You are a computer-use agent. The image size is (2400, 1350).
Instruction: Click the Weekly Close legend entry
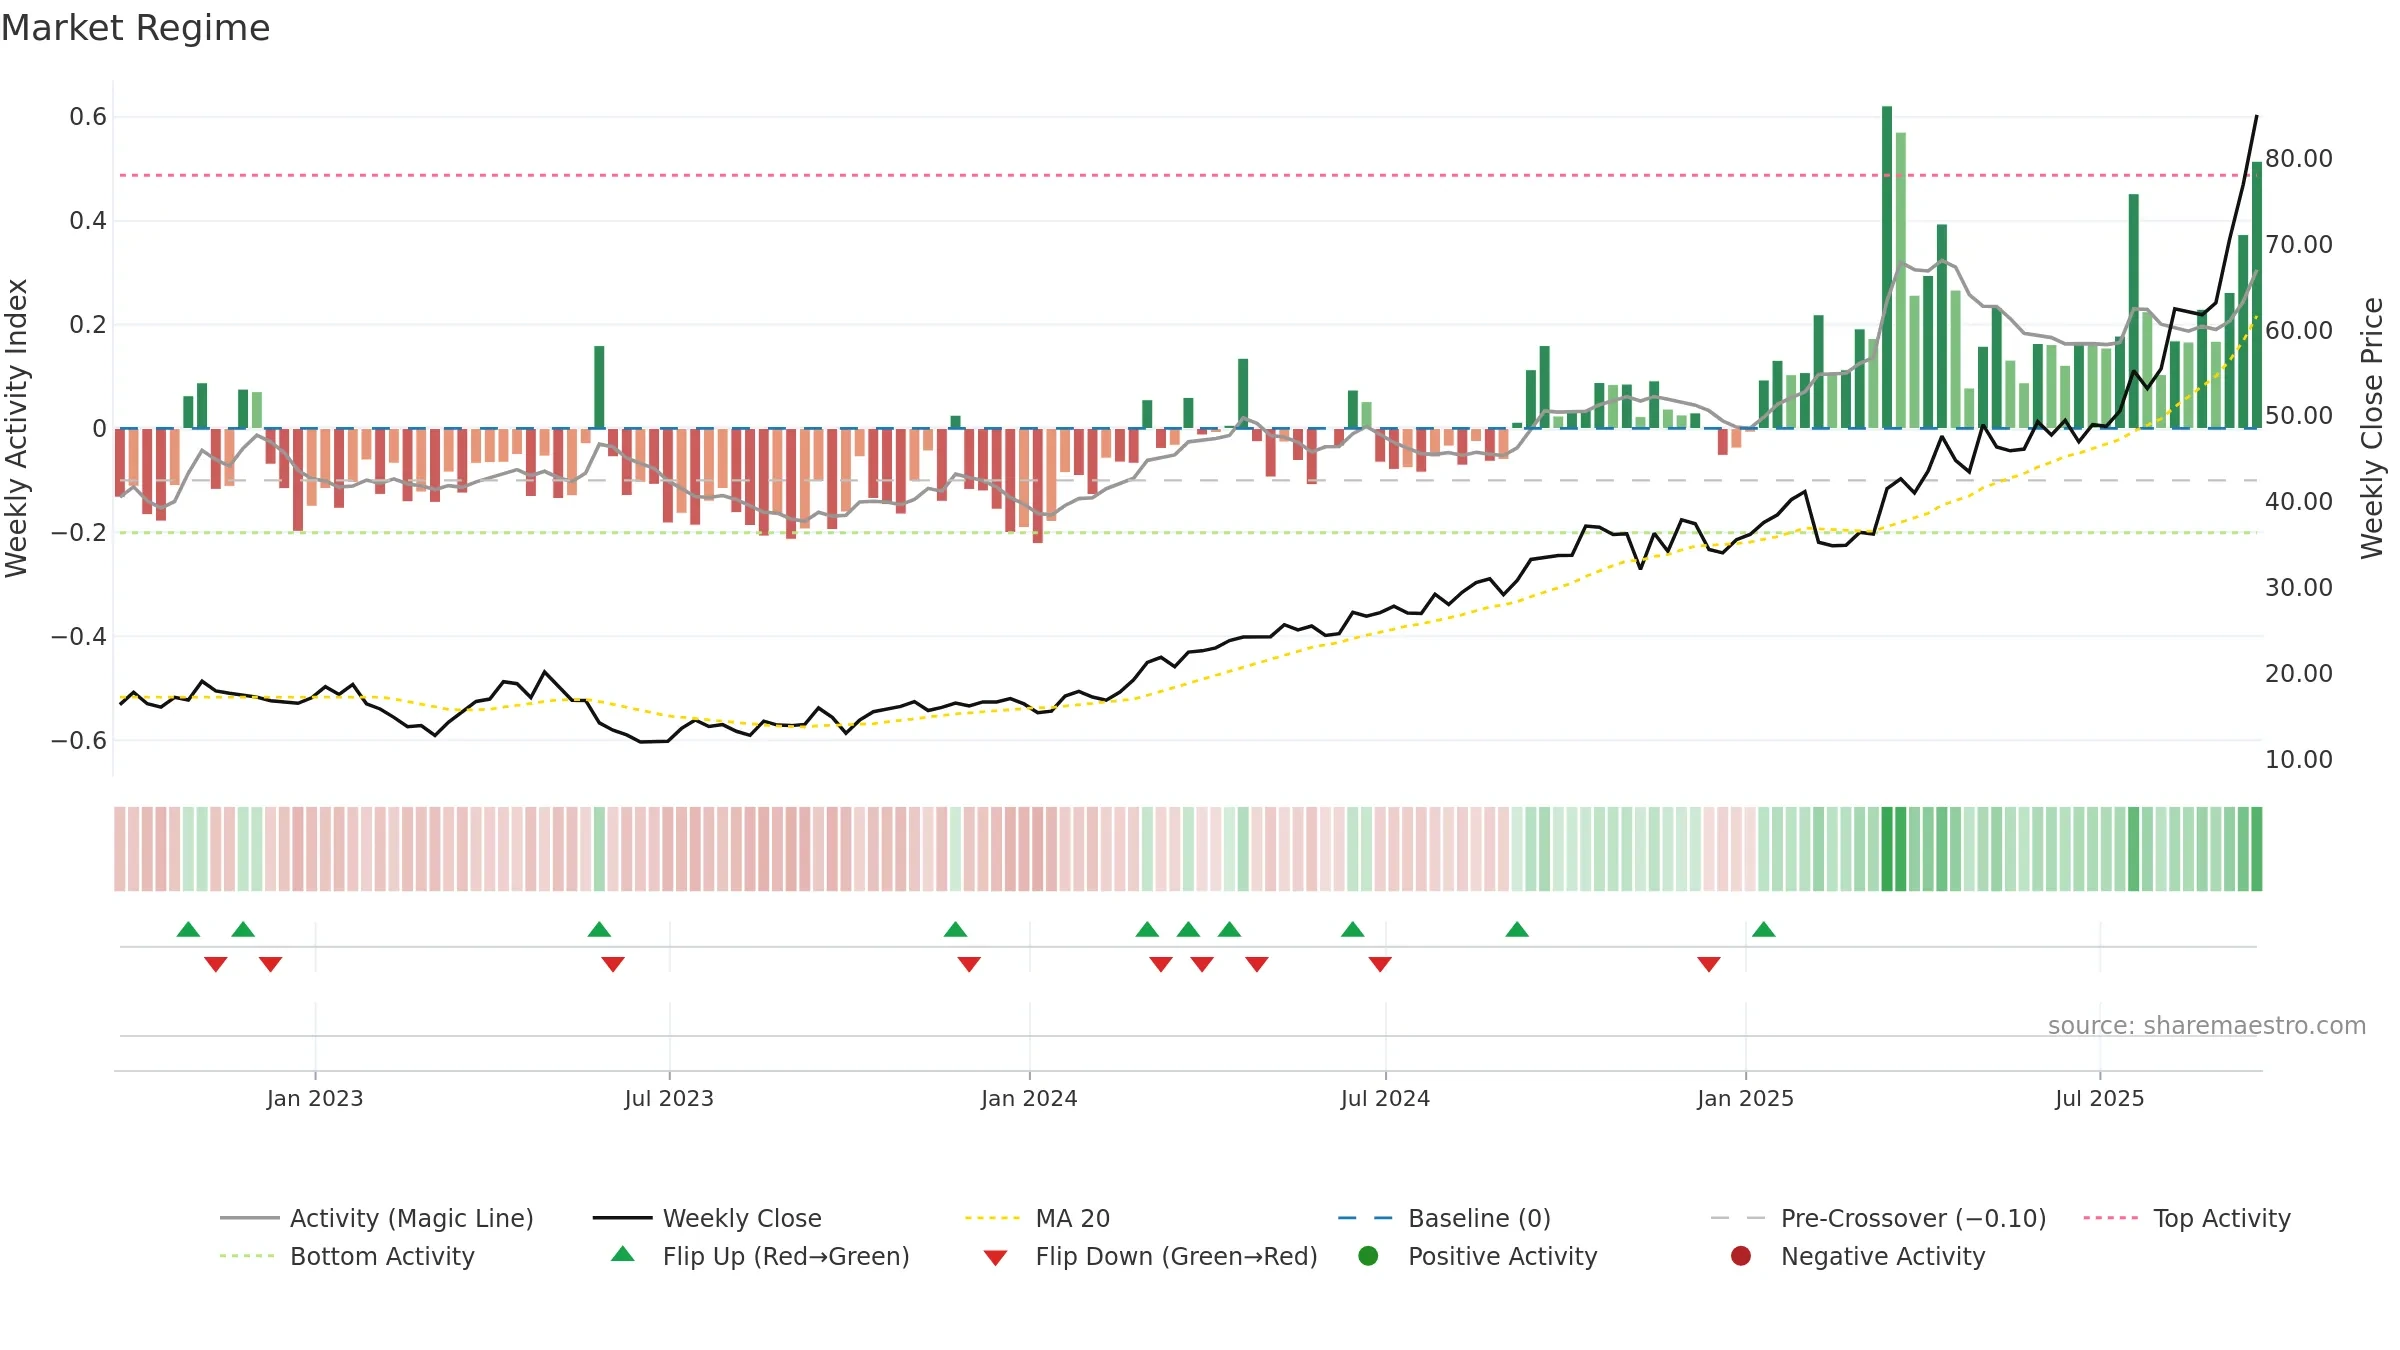tap(707, 1218)
